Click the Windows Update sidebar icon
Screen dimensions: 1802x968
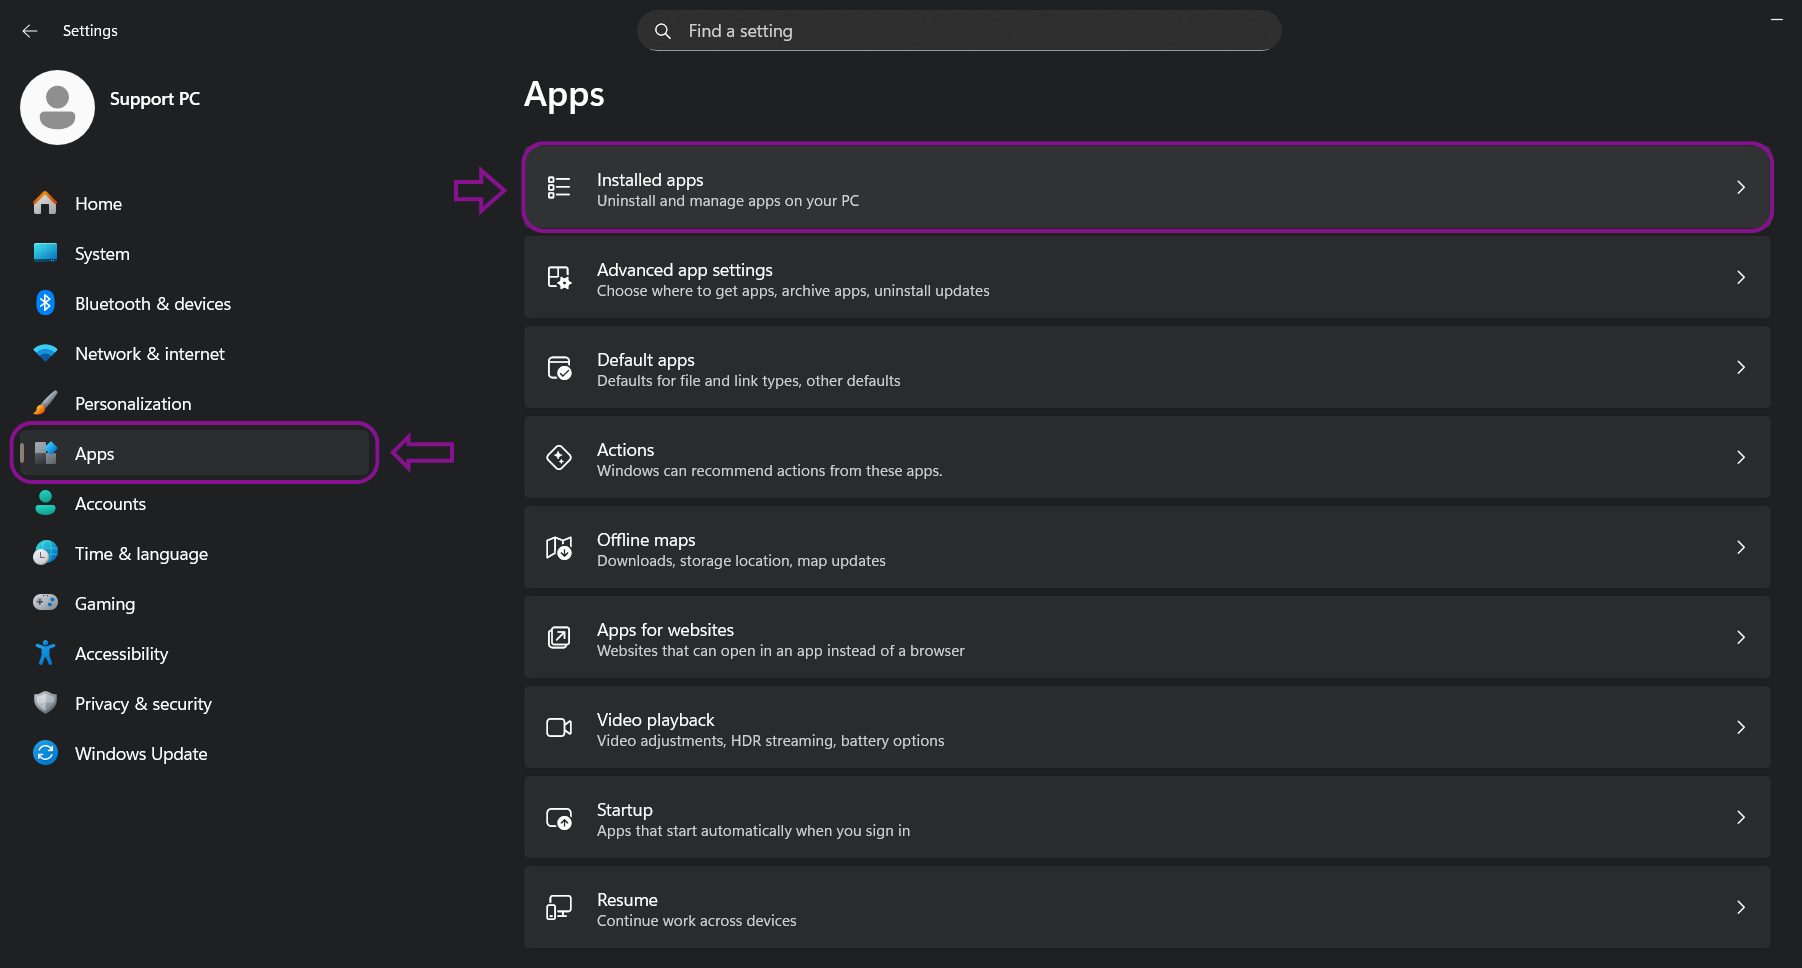click(x=45, y=753)
